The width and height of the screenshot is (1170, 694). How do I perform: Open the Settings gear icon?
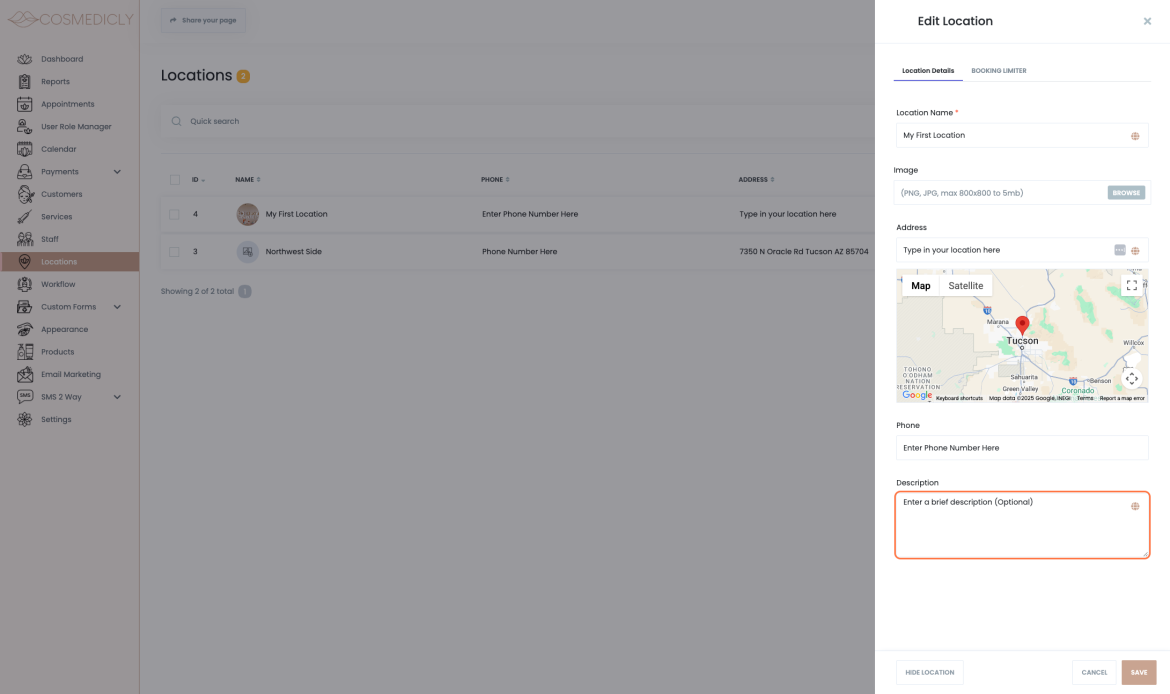click(25, 419)
